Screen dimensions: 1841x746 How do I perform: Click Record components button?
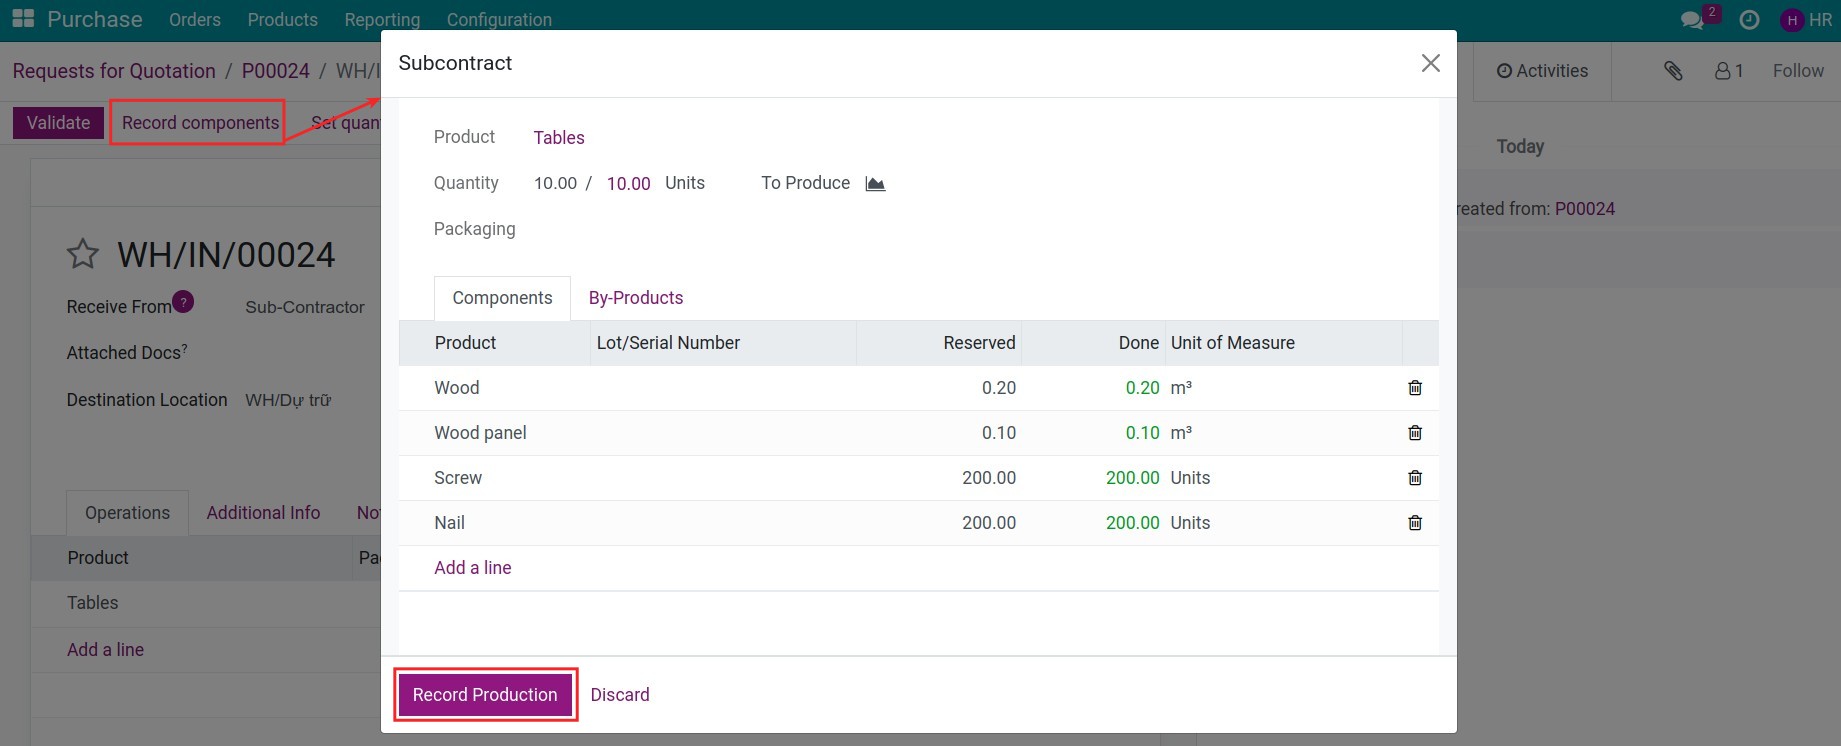click(200, 123)
